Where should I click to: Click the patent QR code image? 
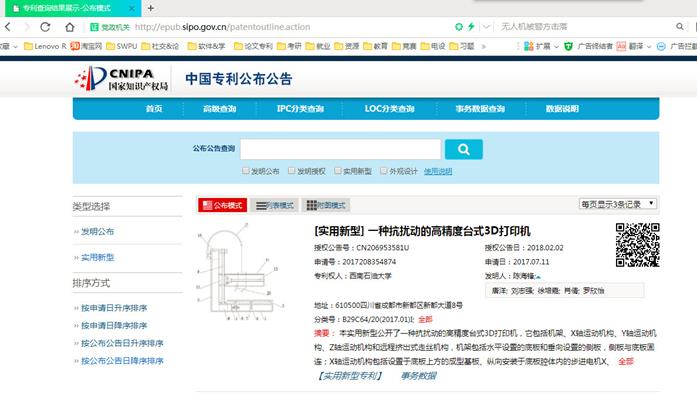[637, 245]
